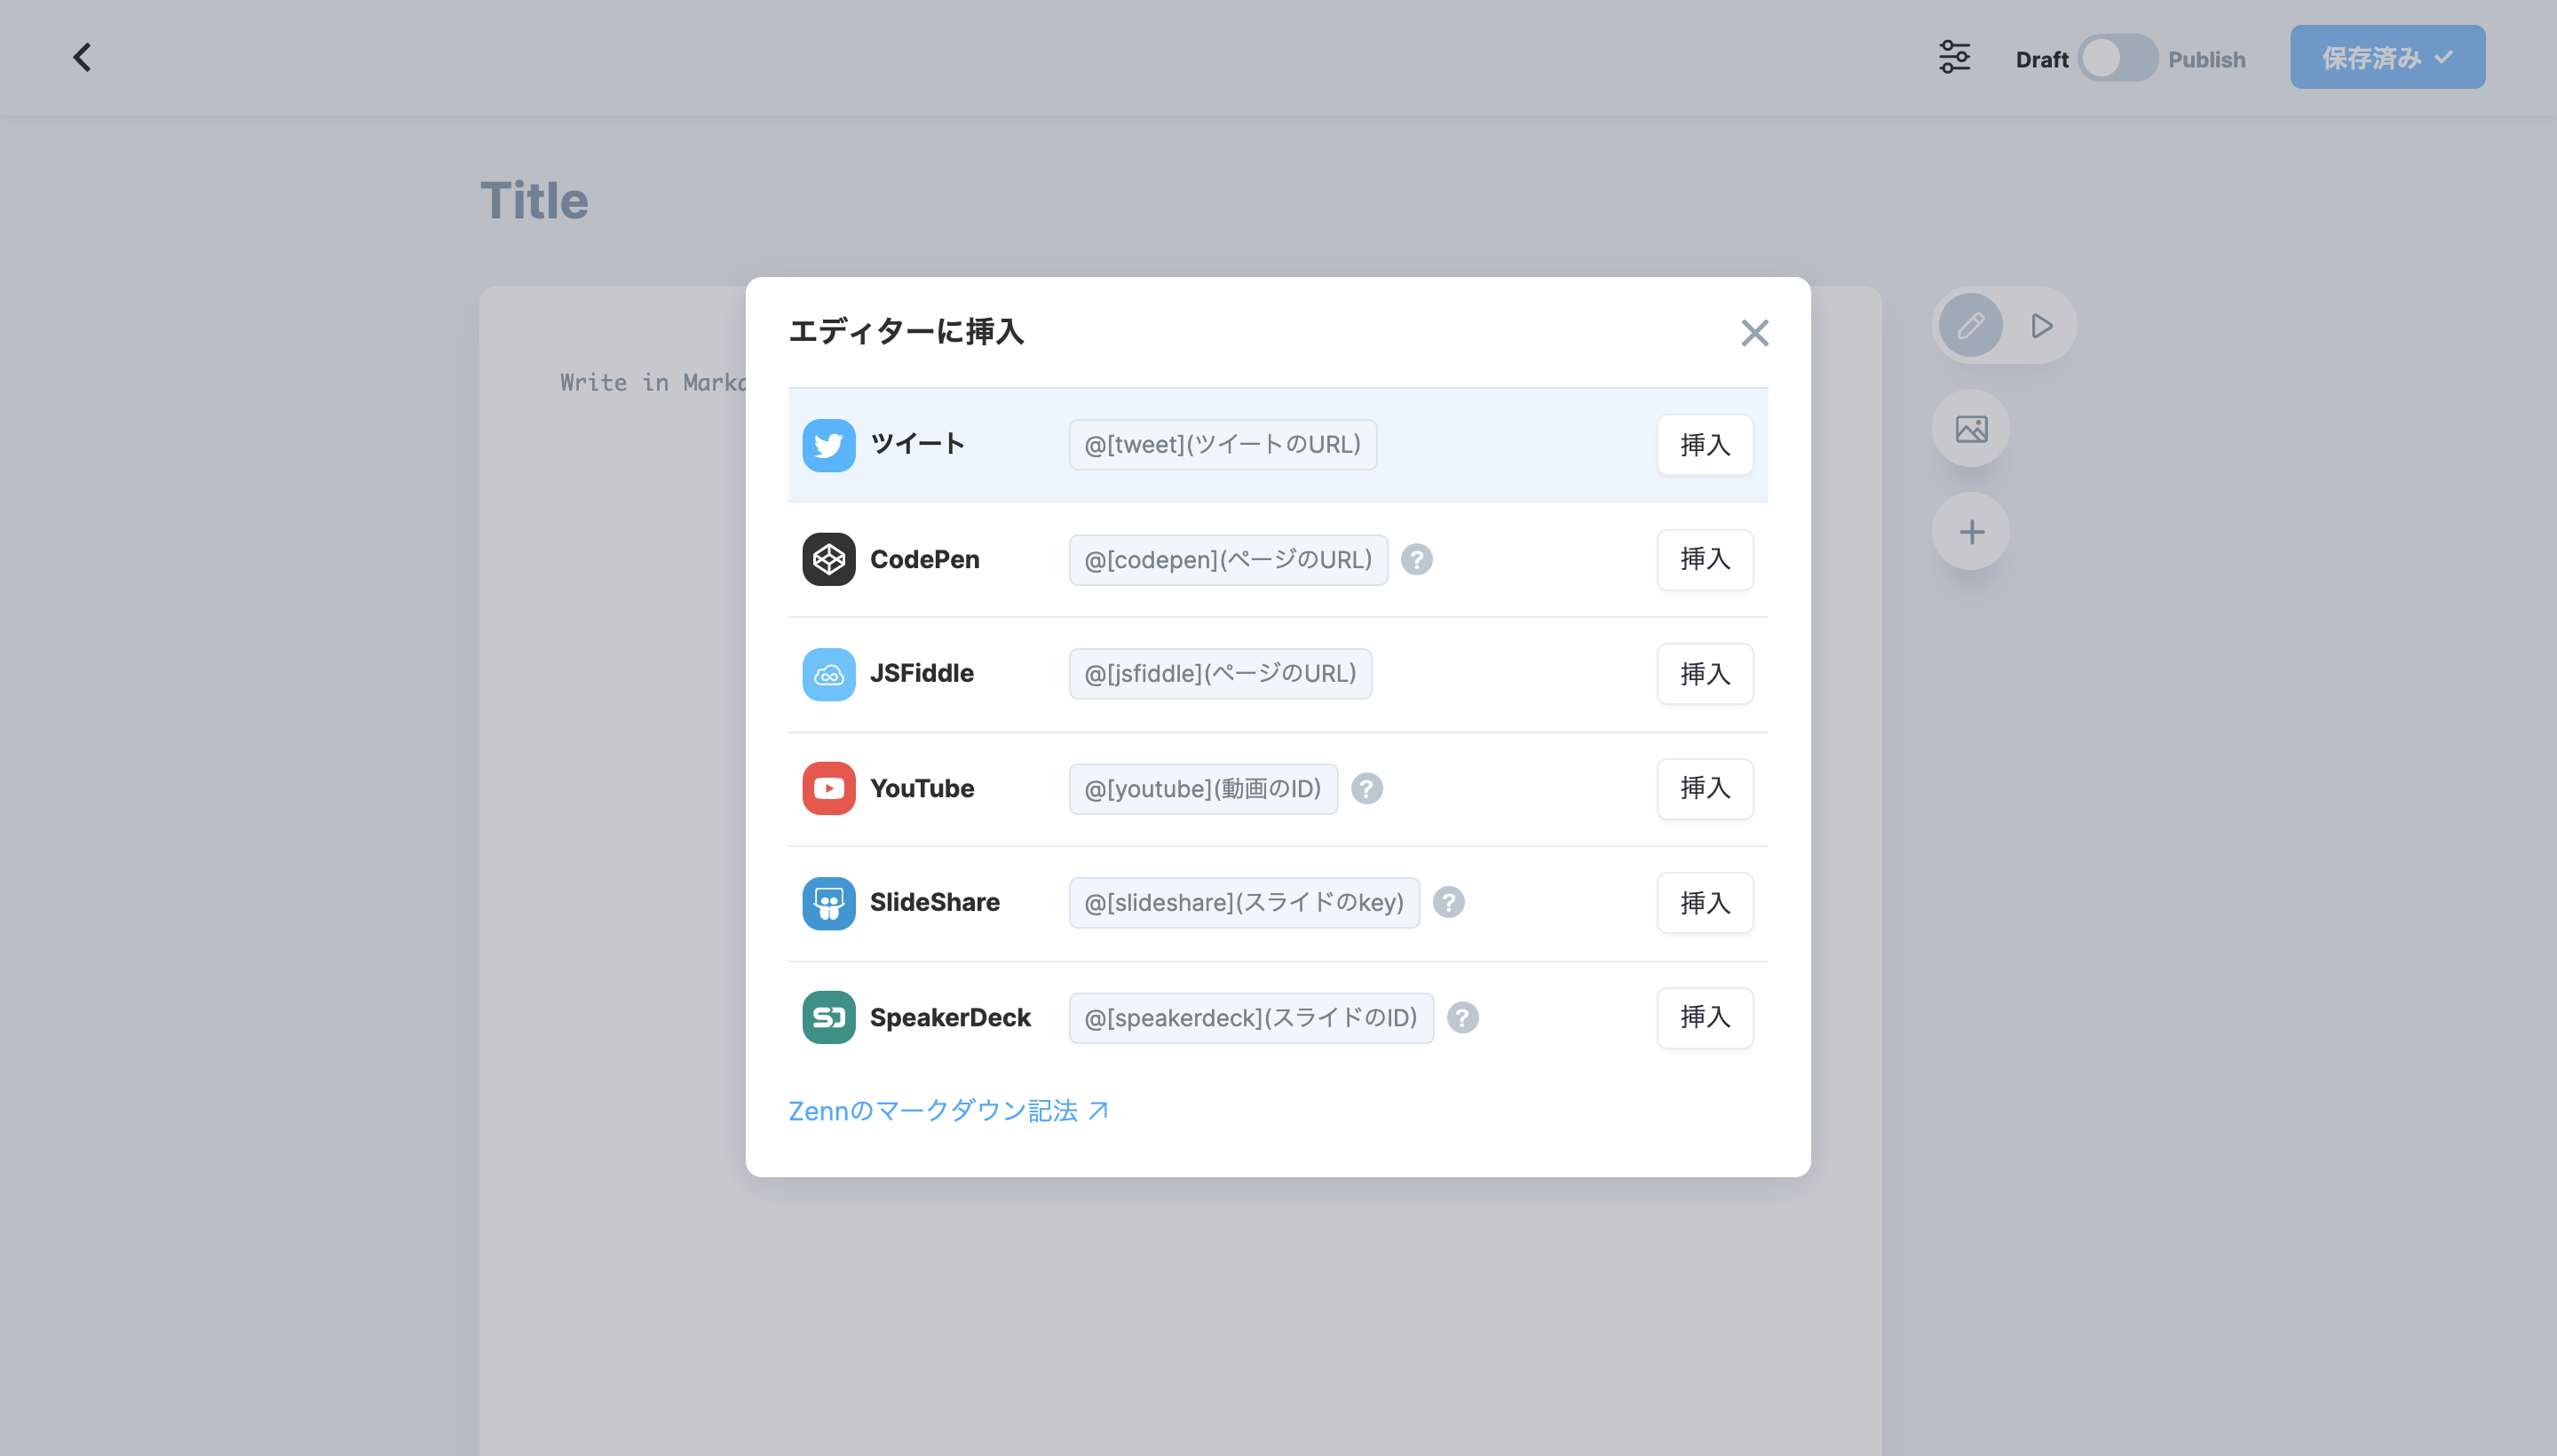Click the Draft label
This screenshot has height=1456, width=2557.
[2041, 59]
